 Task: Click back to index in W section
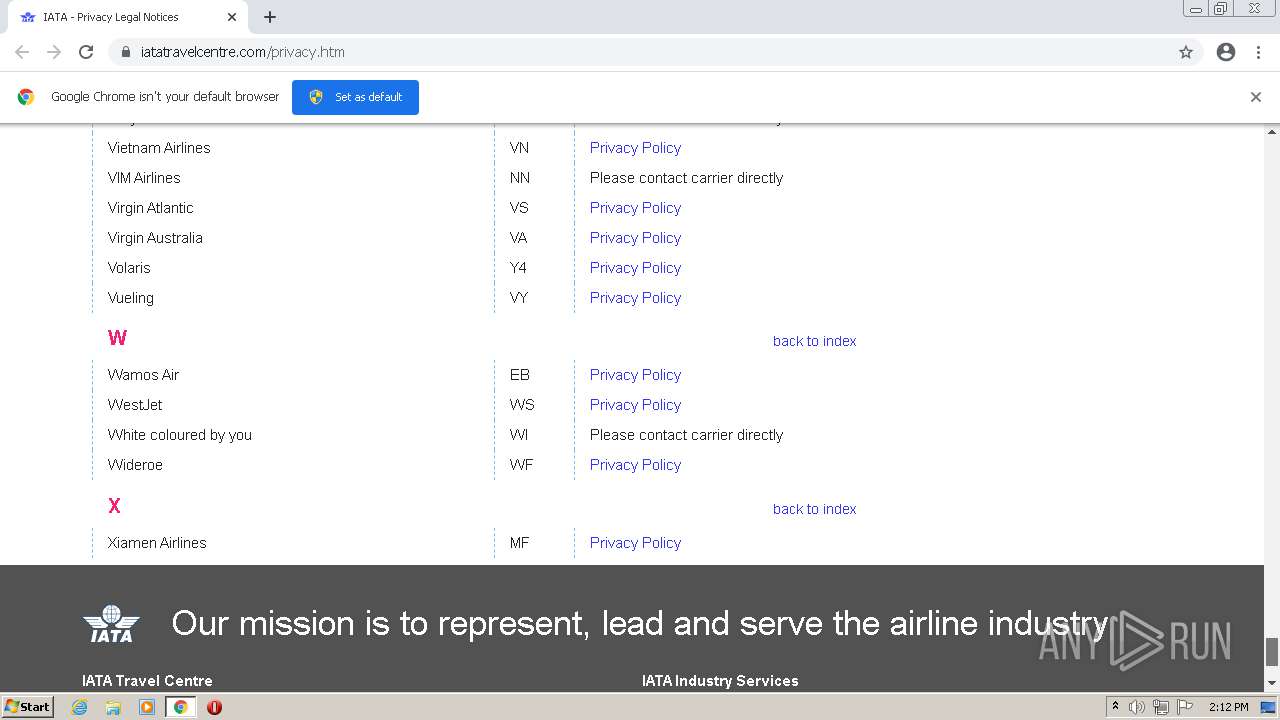coord(814,341)
